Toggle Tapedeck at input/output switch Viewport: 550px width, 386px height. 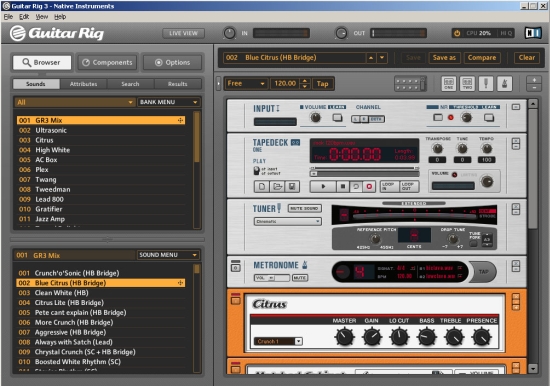click(x=257, y=171)
